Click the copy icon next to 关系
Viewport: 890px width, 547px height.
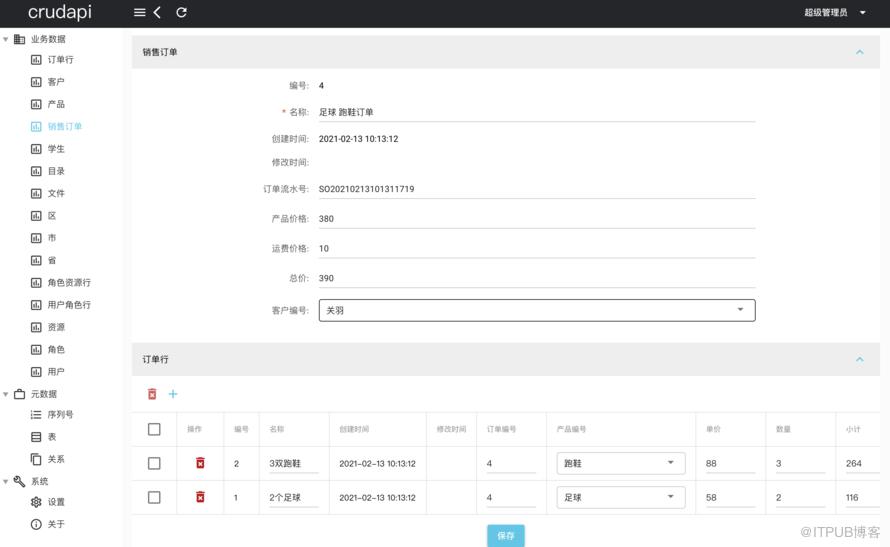click(x=36, y=459)
